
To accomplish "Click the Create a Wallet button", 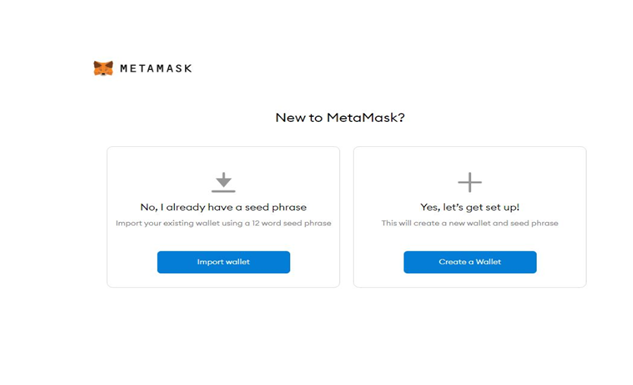I will tap(470, 262).
